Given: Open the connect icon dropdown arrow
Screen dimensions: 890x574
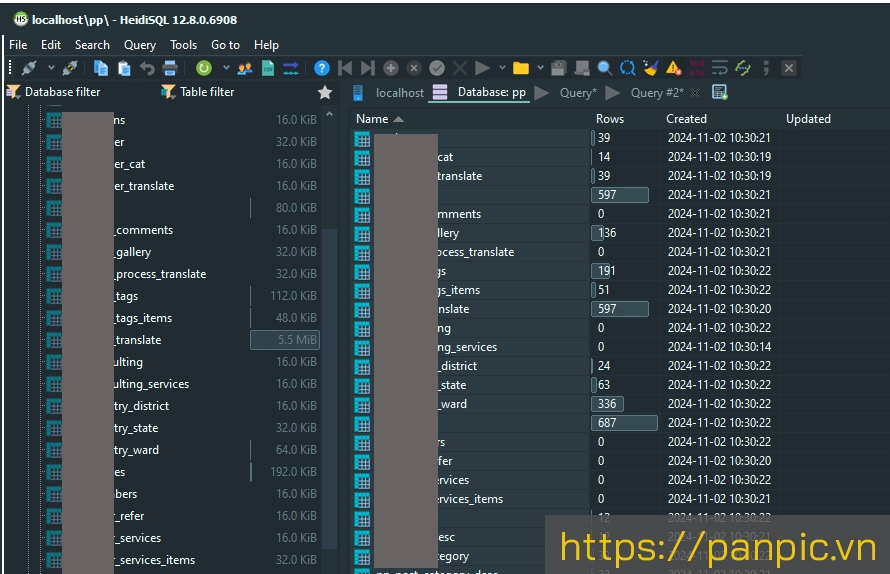Looking at the screenshot, I should click(x=51, y=68).
